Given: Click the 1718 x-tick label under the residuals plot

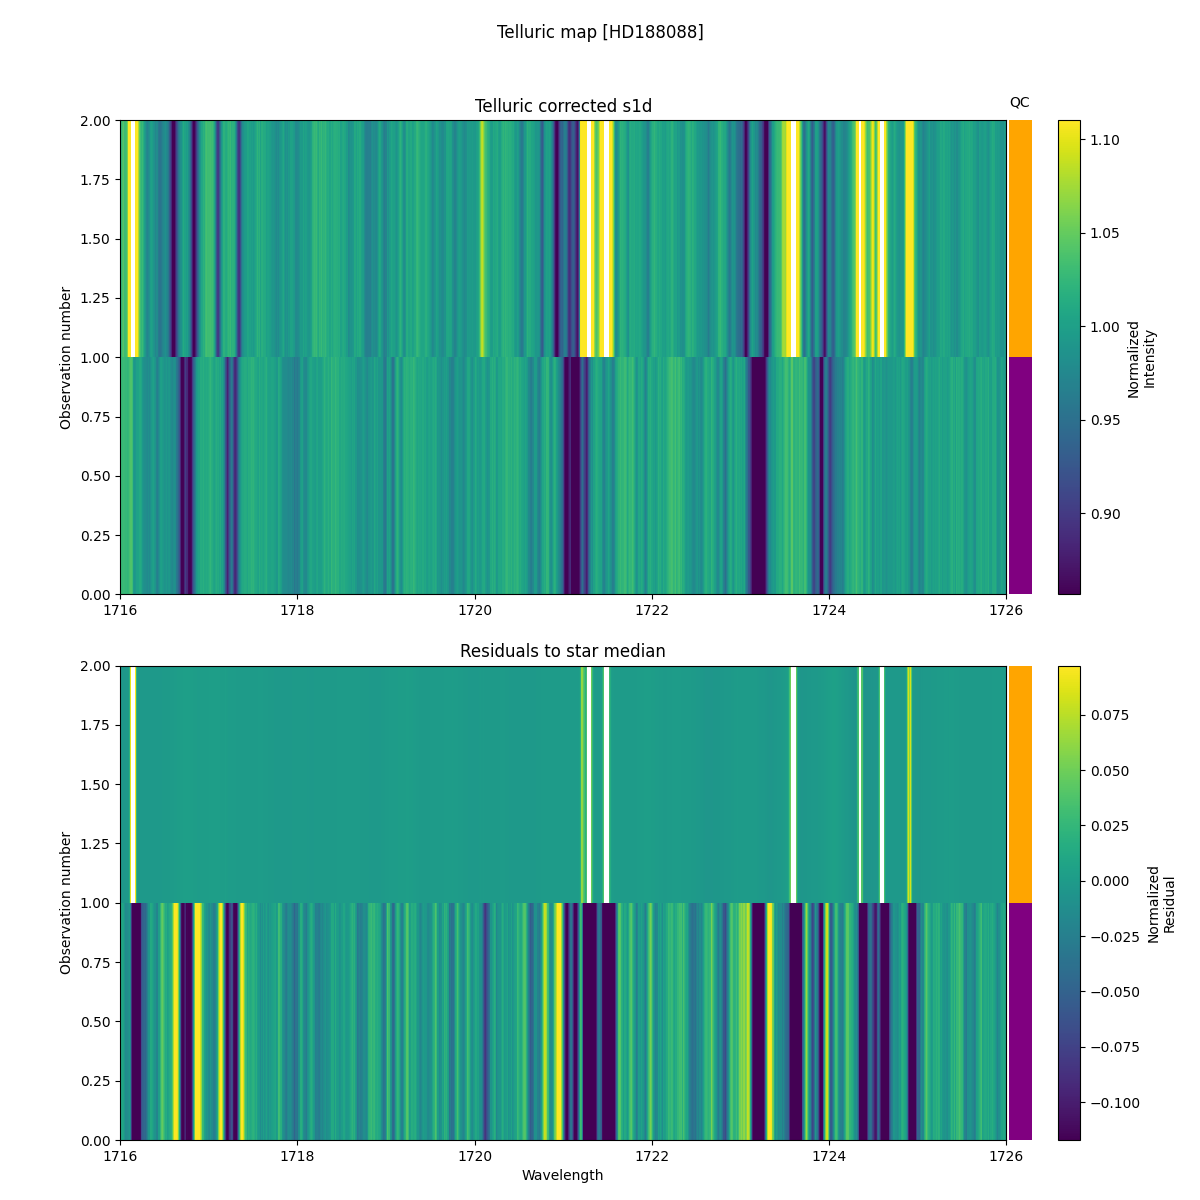Looking at the screenshot, I should pyautogui.click(x=297, y=1156).
